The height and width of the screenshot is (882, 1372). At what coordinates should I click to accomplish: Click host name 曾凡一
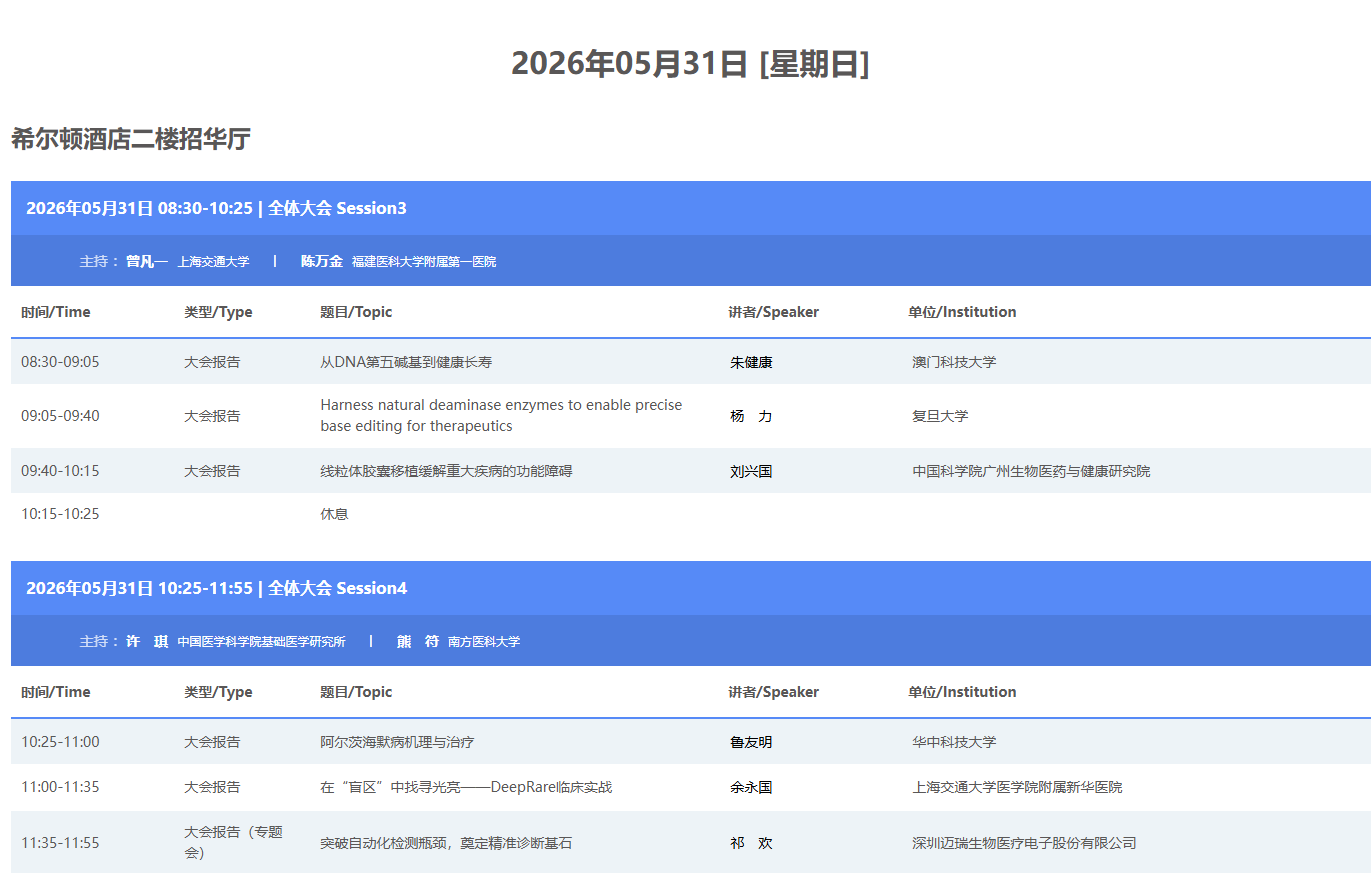147,261
